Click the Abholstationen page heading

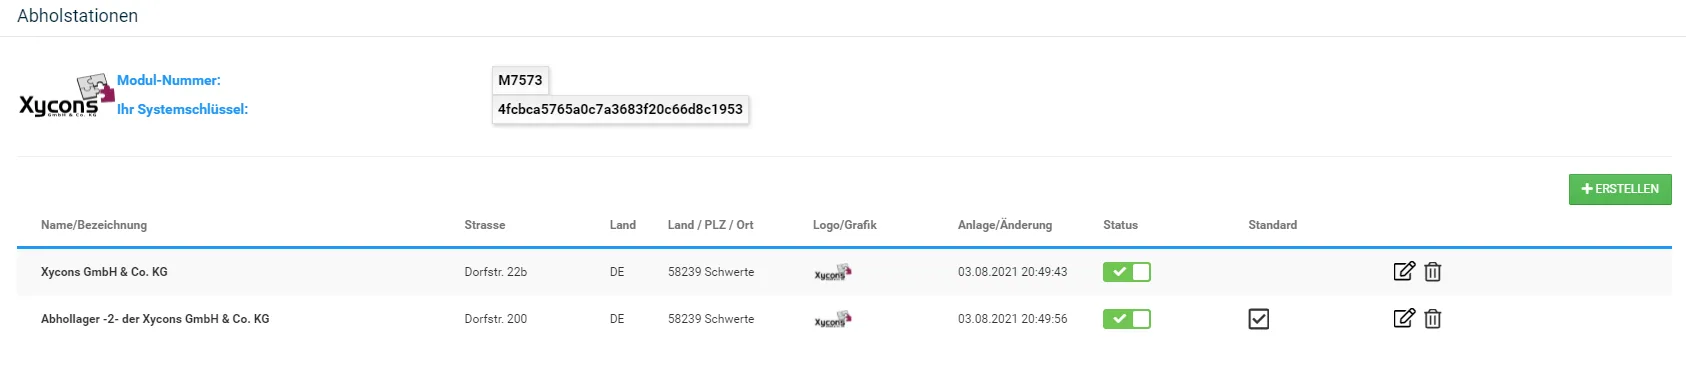[78, 16]
